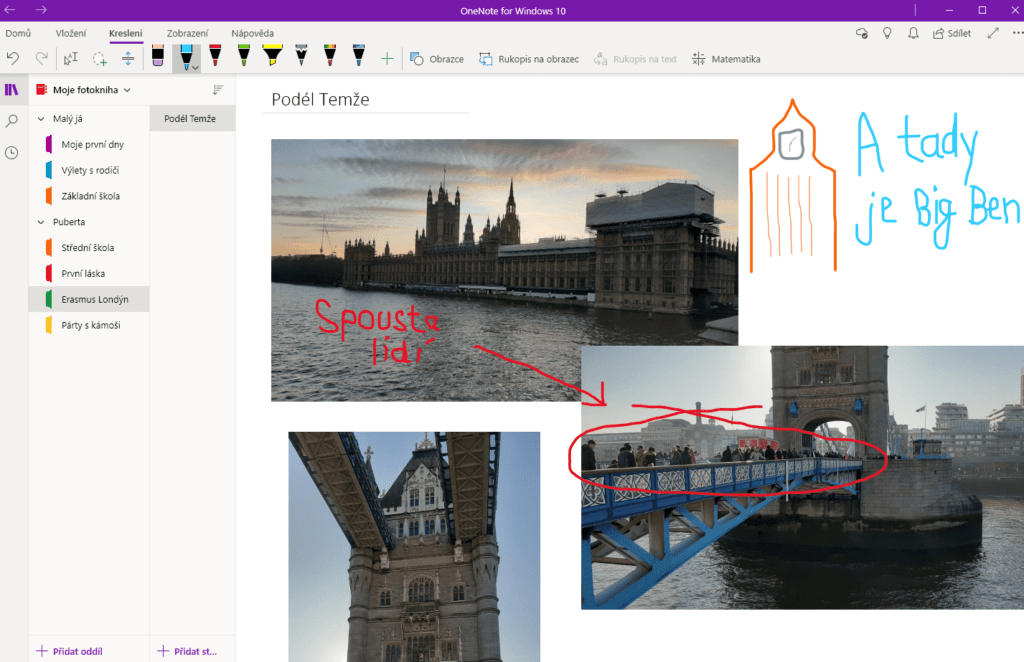Viewport: 1024px width, 662px height.
Task: Open the Zobrazení tab
Action: pos(187,33)
